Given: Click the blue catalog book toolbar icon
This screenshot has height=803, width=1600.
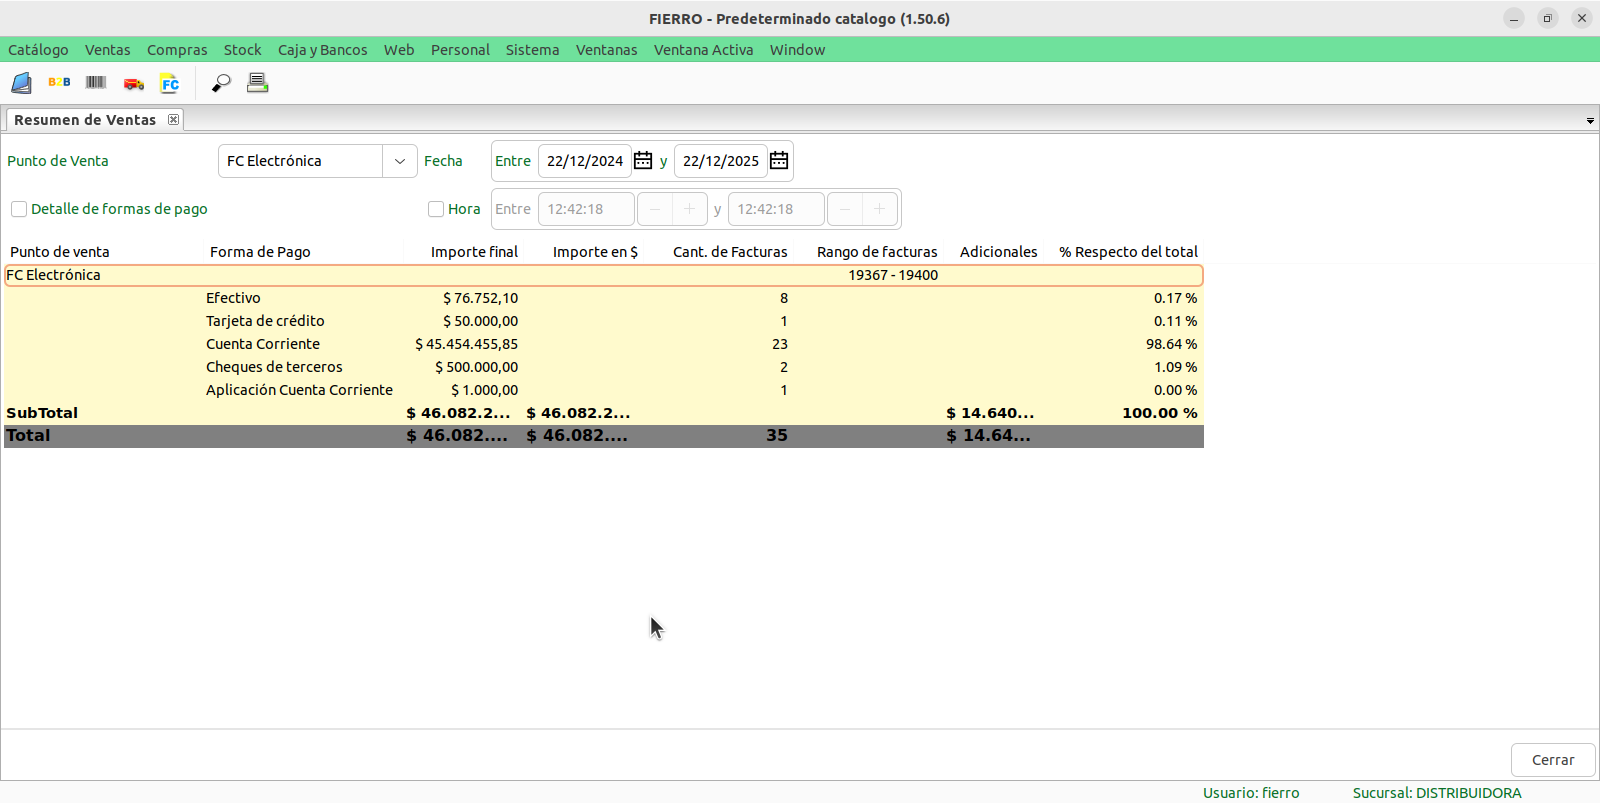Looking at the screenshot, I should point(21,83).
